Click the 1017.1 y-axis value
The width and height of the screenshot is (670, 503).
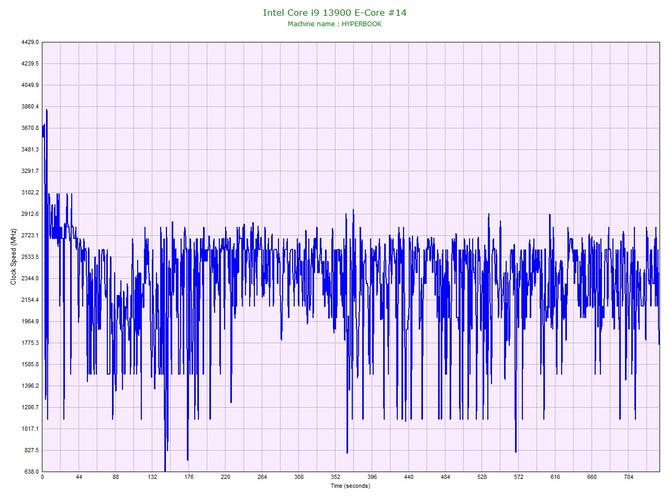30,429
